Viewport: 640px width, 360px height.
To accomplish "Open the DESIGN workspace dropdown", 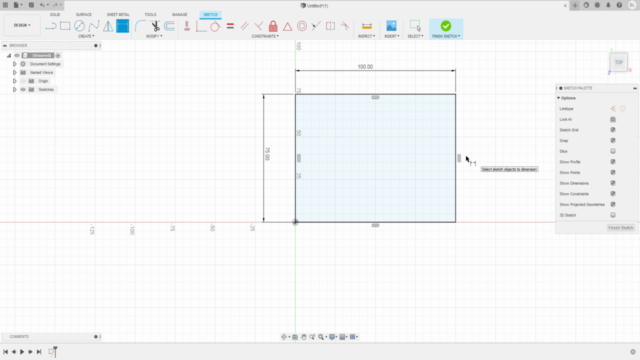I will pos(22,25).
